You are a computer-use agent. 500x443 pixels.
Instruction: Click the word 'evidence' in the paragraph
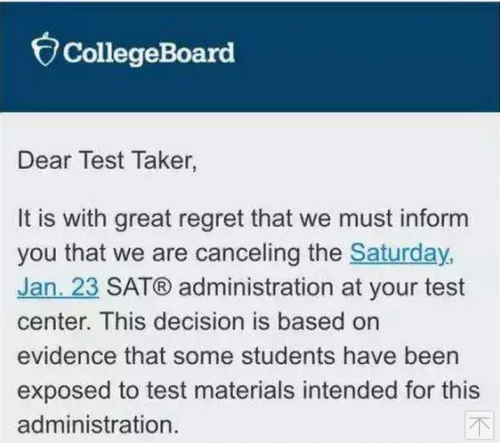point(67,356)
